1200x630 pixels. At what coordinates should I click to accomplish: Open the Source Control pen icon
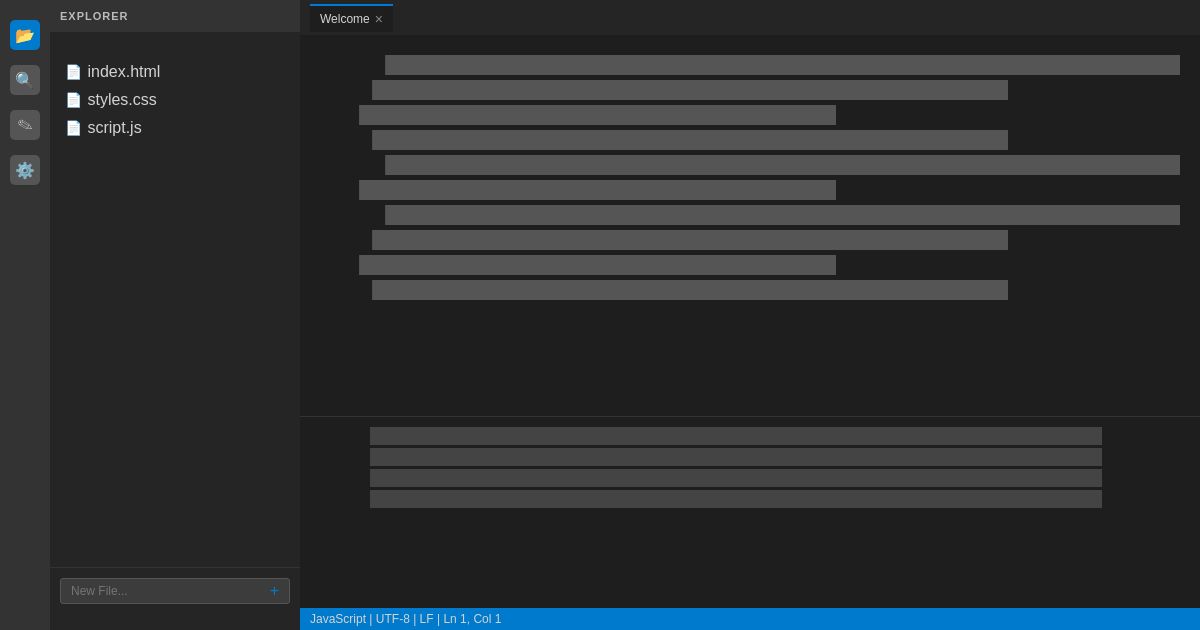point(25,125)
